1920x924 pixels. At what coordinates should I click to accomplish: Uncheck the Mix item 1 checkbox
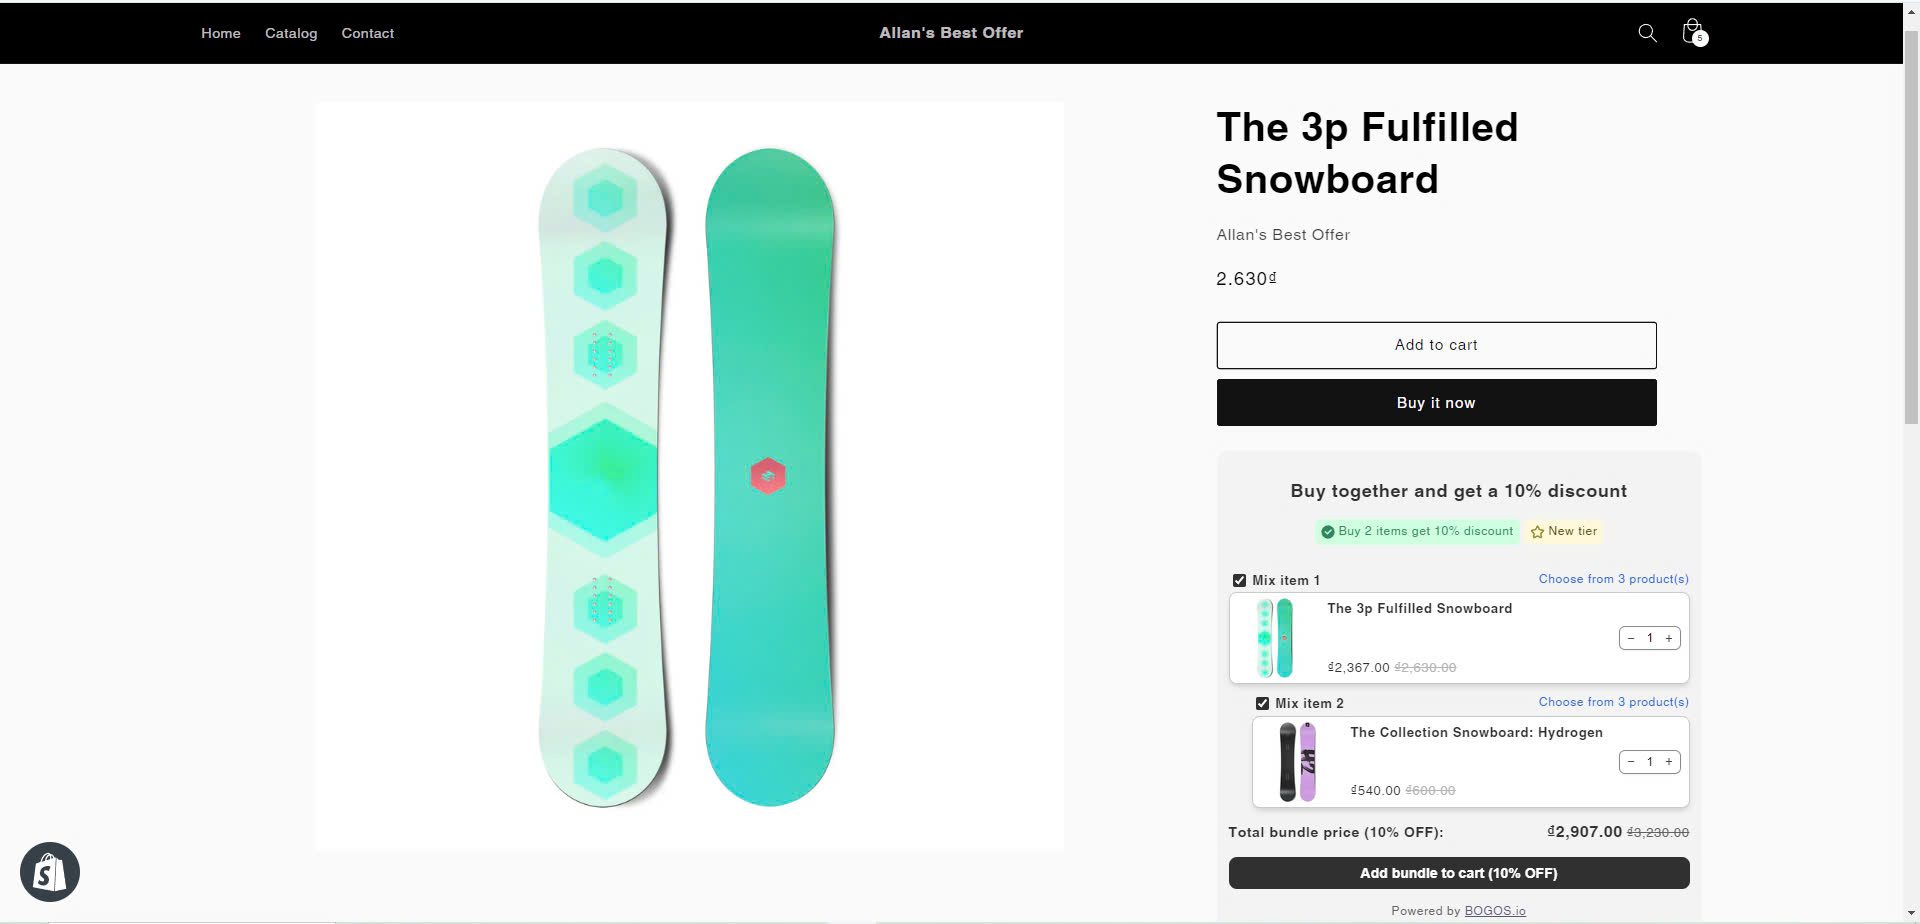point(1239,580)
